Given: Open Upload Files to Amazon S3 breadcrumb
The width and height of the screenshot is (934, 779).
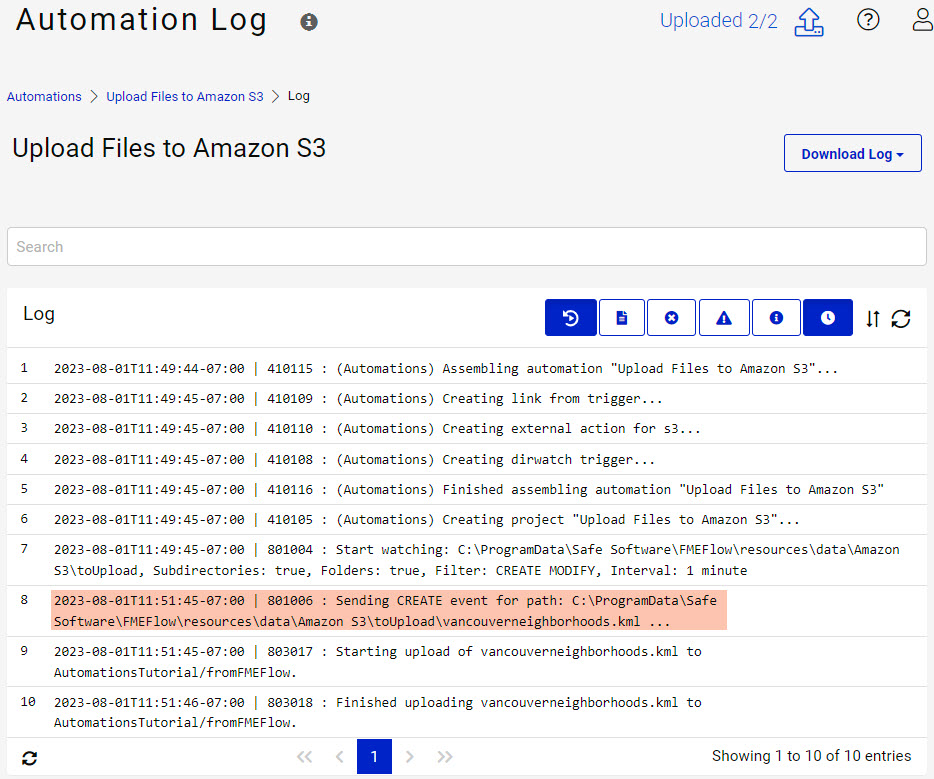Looking at the screenshot, I should pyautogui.click(x=185, y=96).
